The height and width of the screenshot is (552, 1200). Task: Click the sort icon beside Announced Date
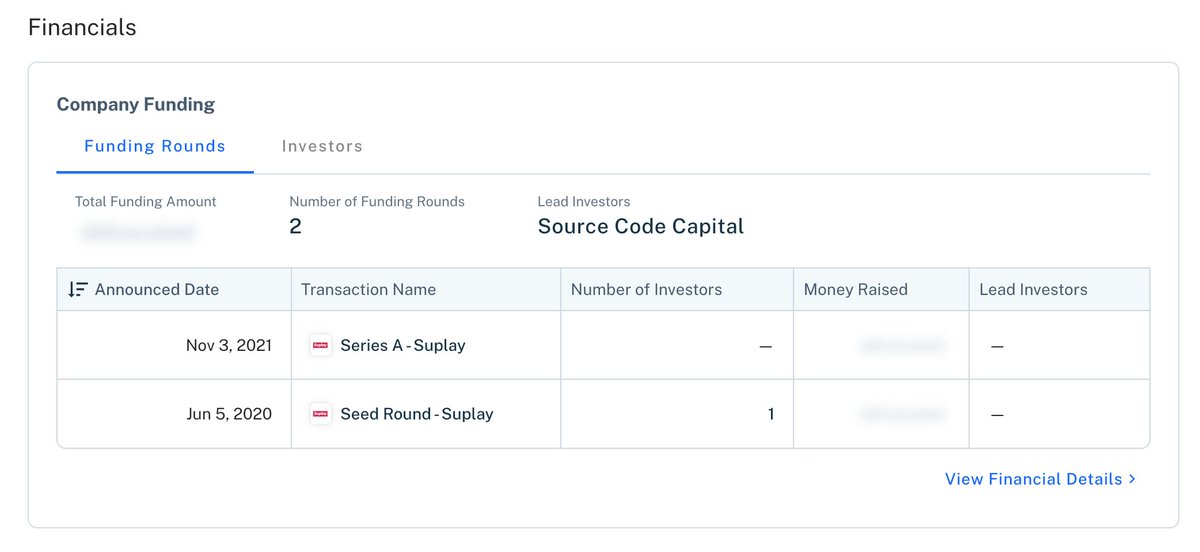pos(77,290)
